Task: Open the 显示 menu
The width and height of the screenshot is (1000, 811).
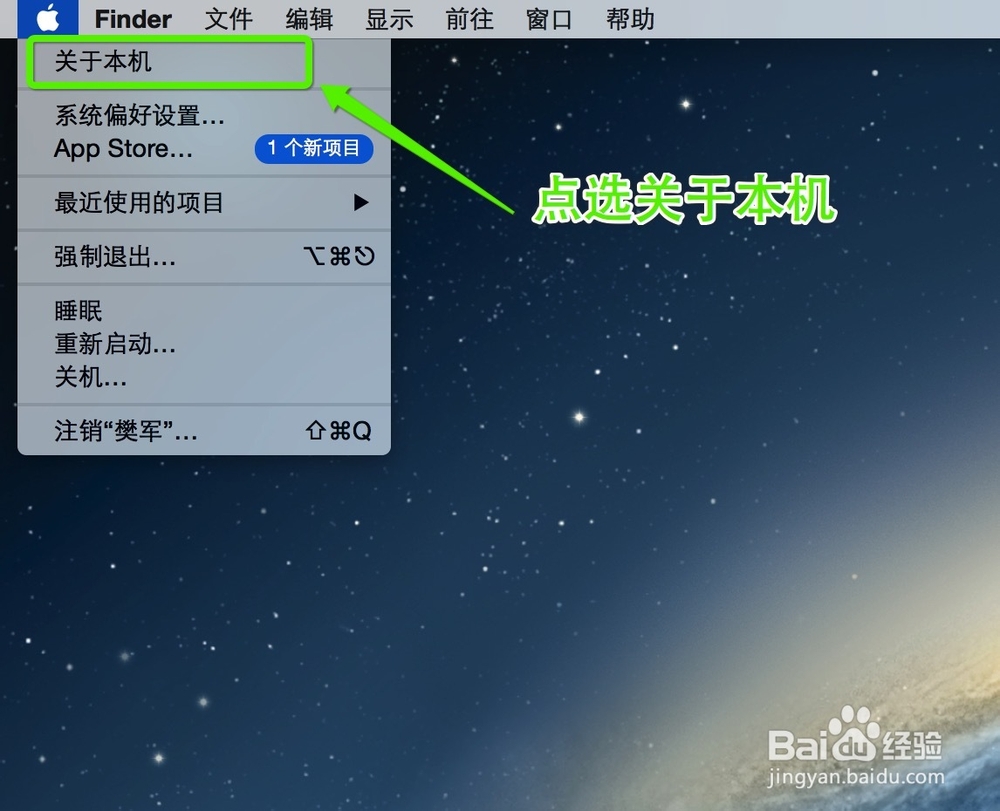Action: click(389, 18)
